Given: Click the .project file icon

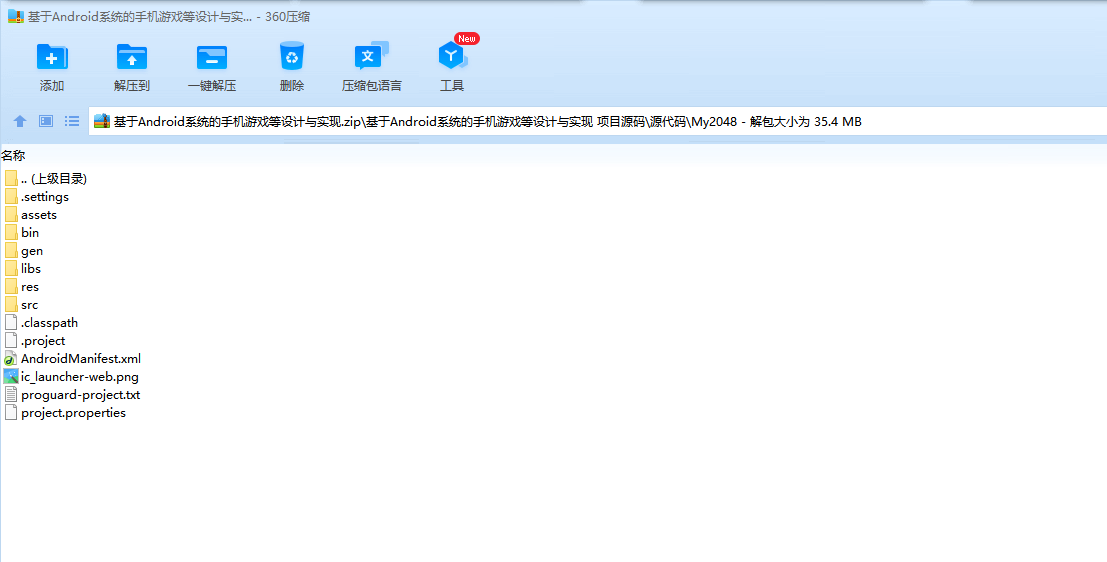Looking at the screenshot, I should click(11, 340).
